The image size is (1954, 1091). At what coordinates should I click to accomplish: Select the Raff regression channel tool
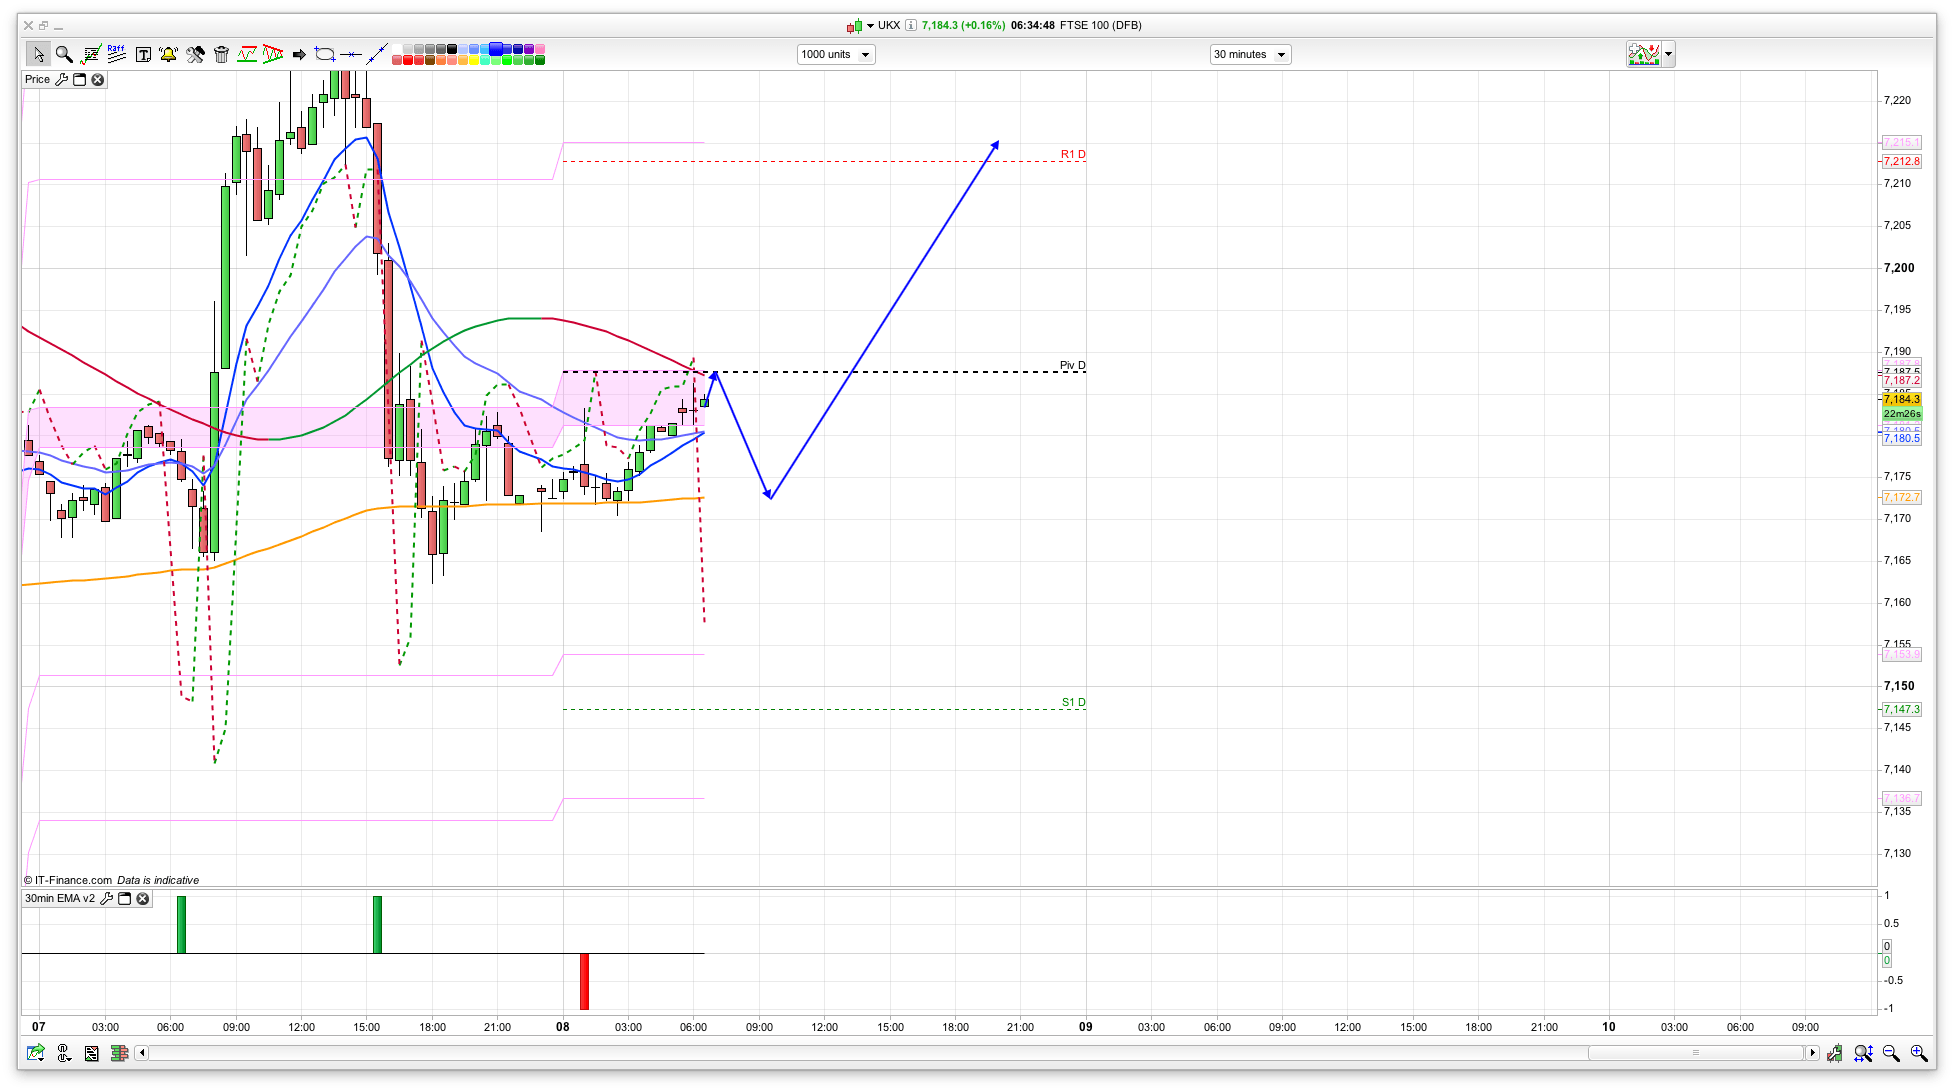click(116, 54)
